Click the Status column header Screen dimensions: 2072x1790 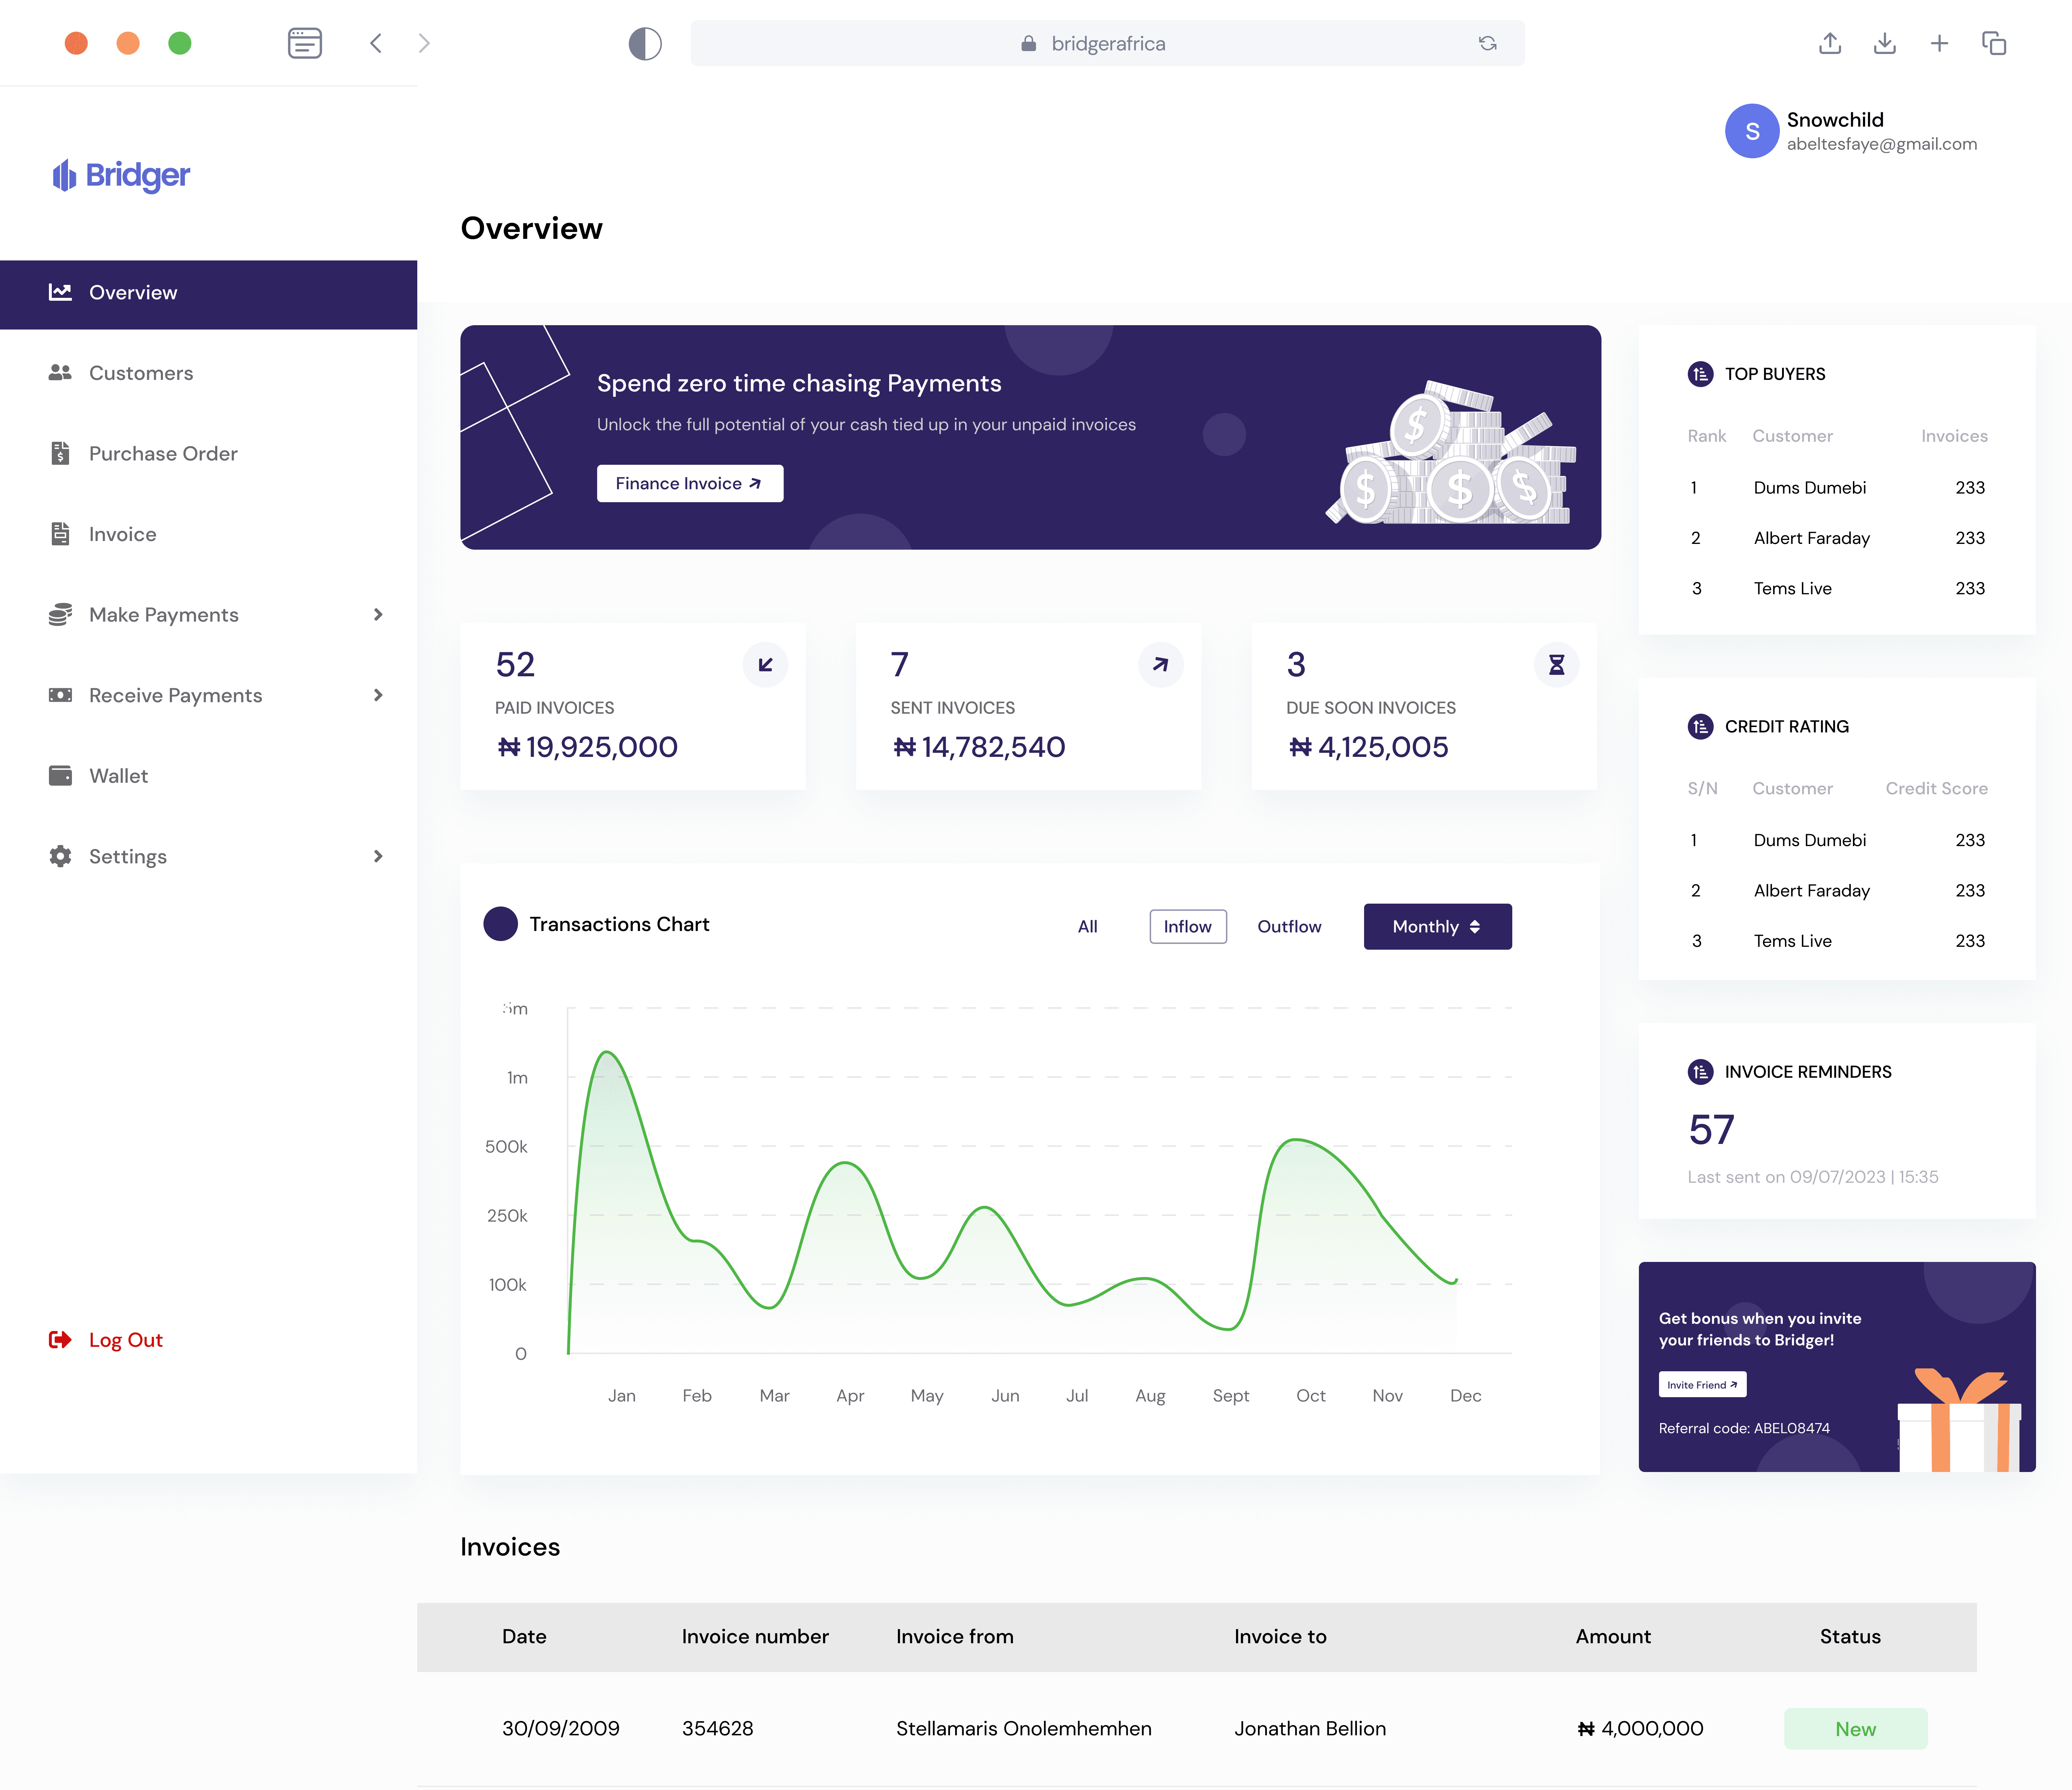[x=1850, y=1637]
